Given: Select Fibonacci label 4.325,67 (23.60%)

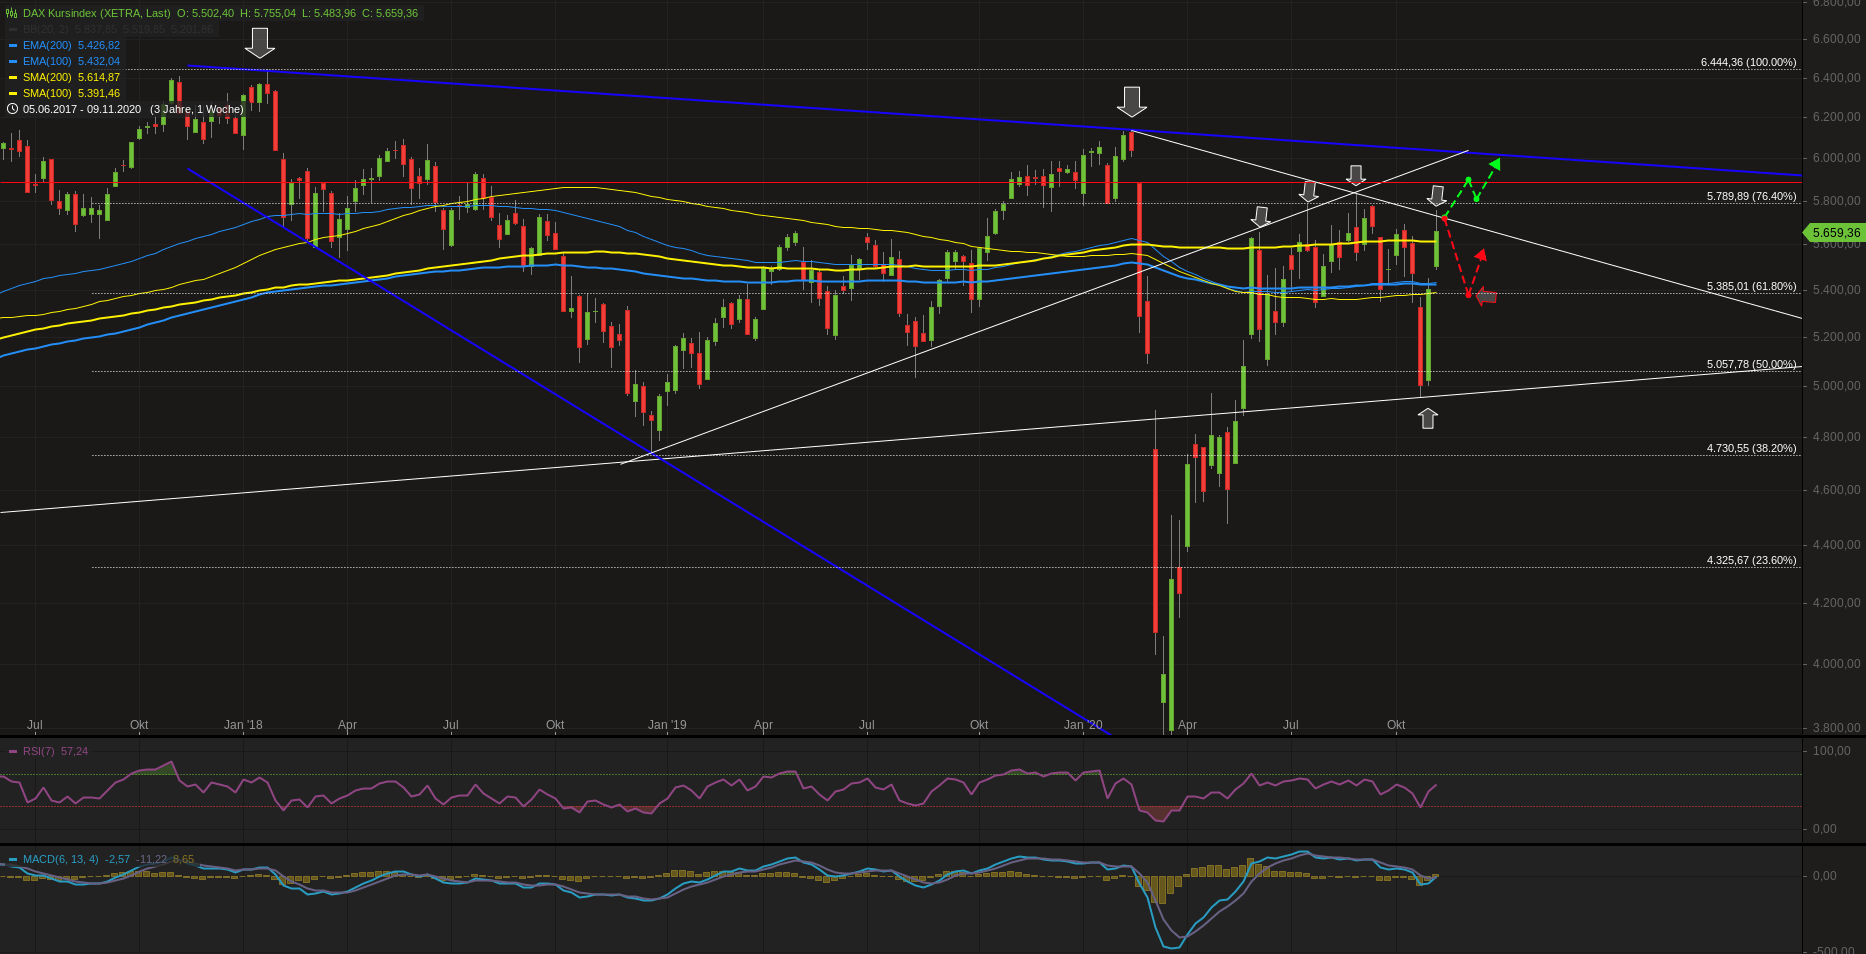Looking at the screenshot, I should [1751, 560].
